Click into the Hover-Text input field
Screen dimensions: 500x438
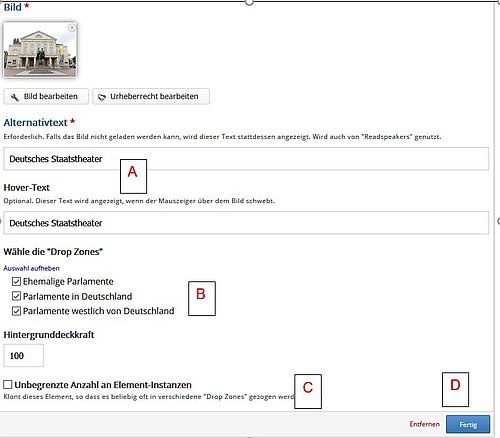pos(246,223)
